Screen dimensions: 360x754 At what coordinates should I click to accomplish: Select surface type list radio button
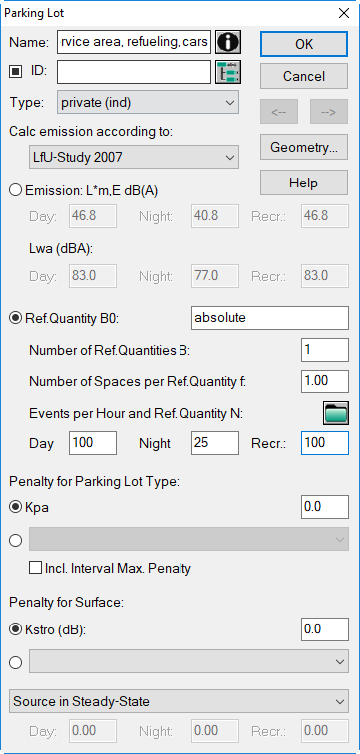tap(15, 662)
